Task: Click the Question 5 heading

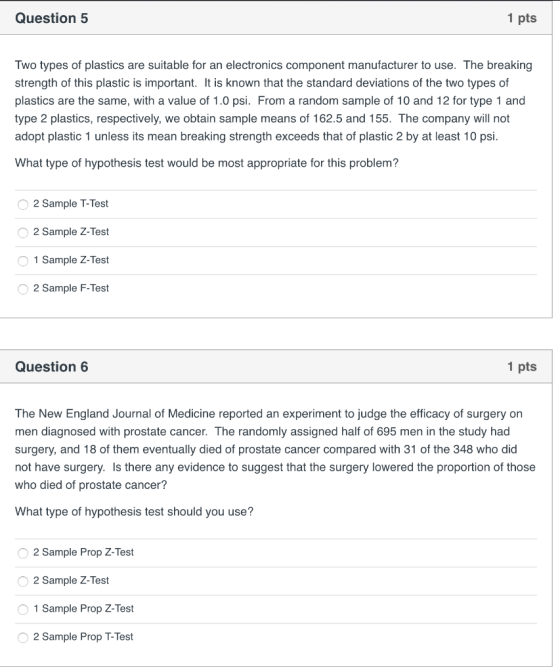Action: 51,18
